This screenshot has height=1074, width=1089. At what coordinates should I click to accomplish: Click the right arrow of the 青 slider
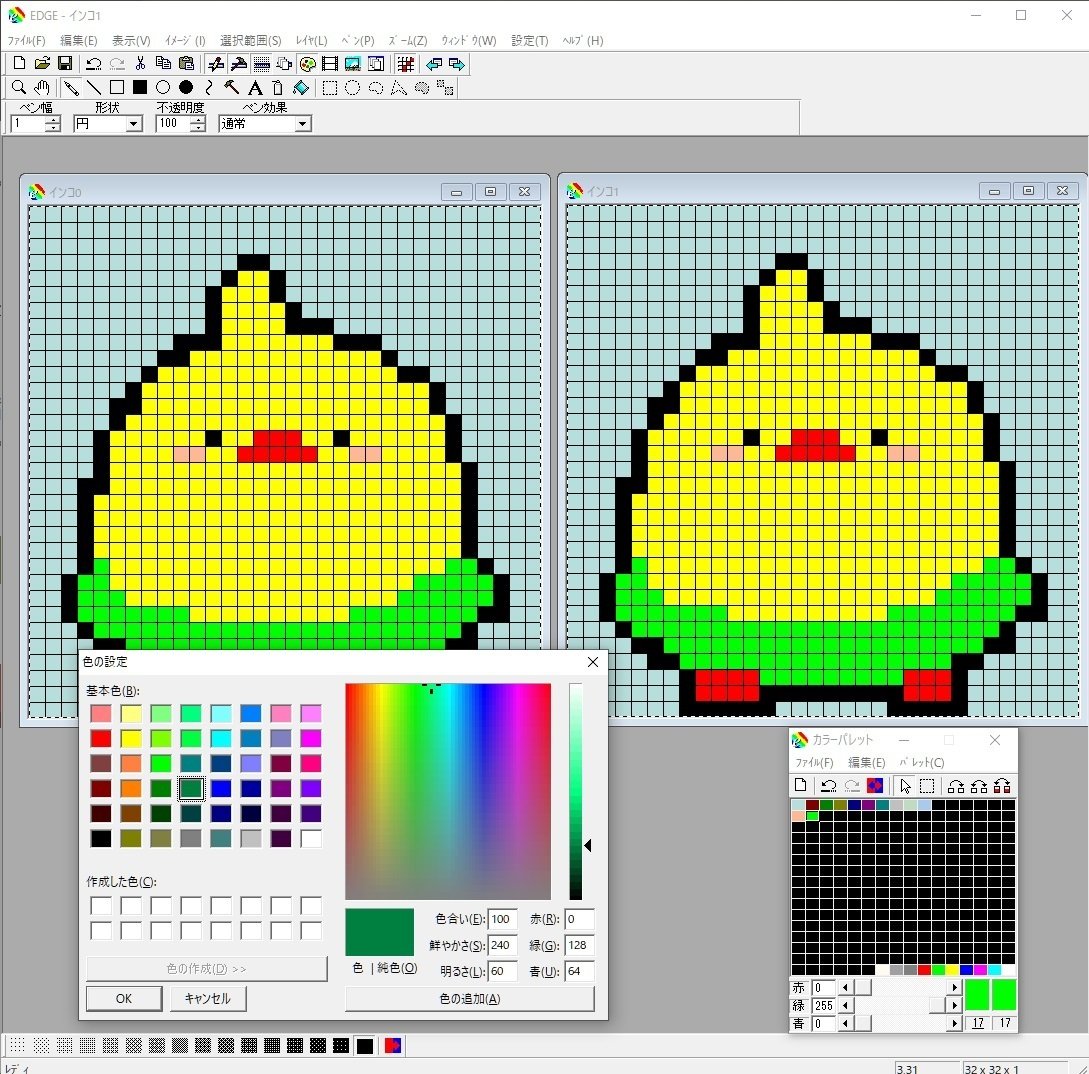[x=954, y=1023]
